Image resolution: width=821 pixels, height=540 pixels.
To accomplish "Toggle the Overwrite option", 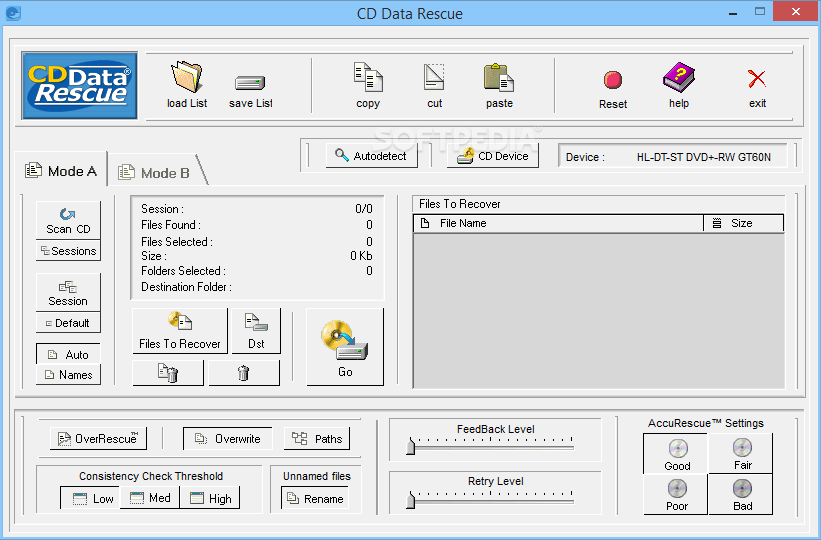I will (228, 438).
